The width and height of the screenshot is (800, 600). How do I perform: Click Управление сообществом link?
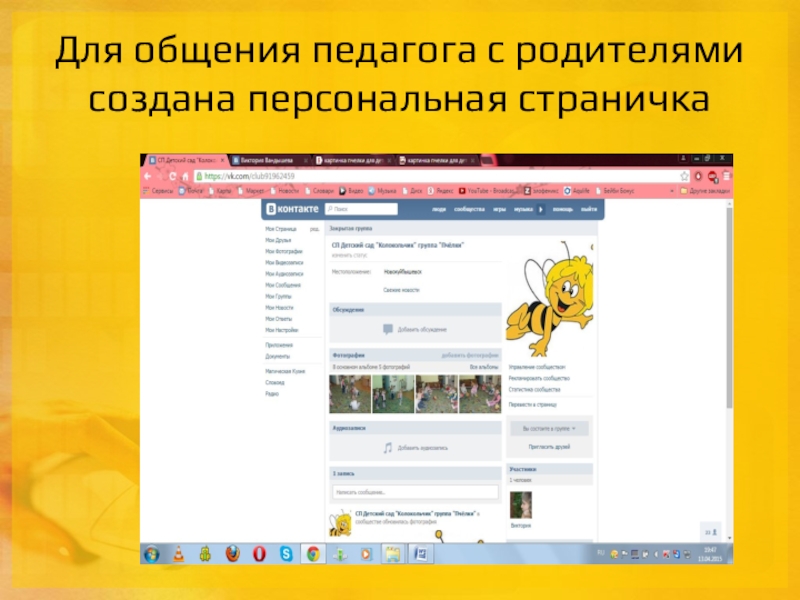pos(537,367)
